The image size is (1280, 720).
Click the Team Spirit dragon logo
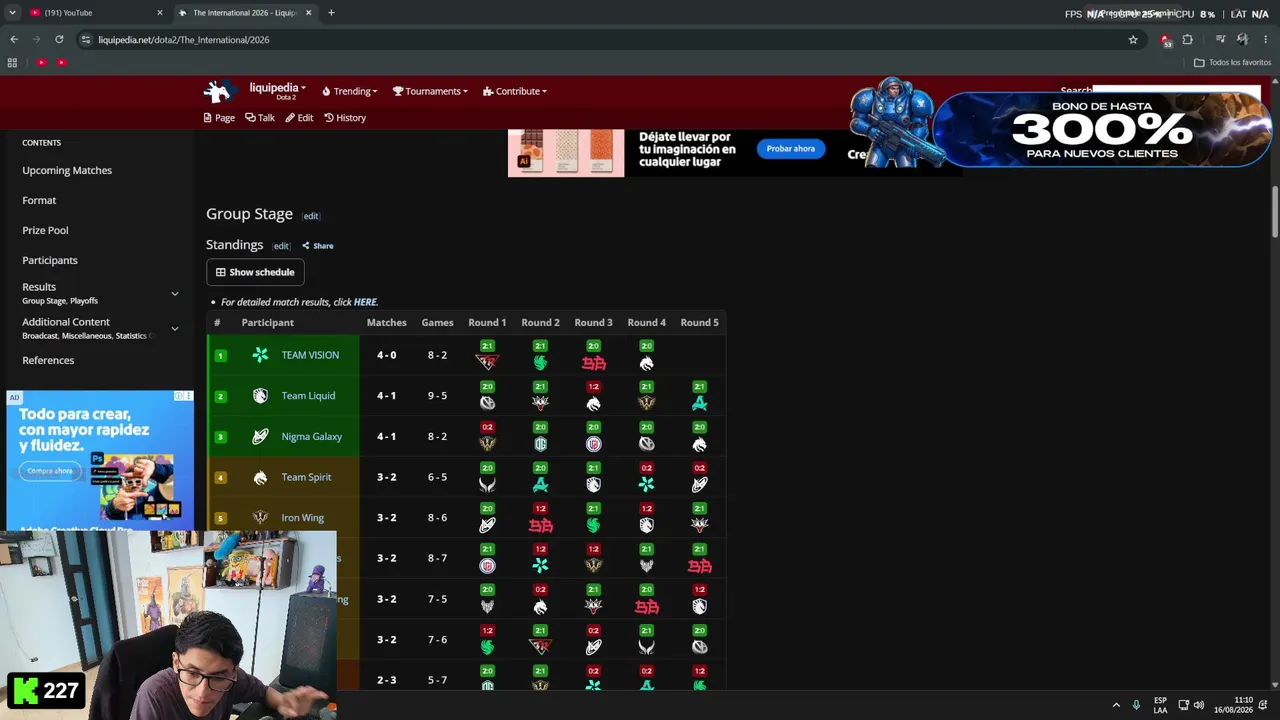tap(260, 478)
